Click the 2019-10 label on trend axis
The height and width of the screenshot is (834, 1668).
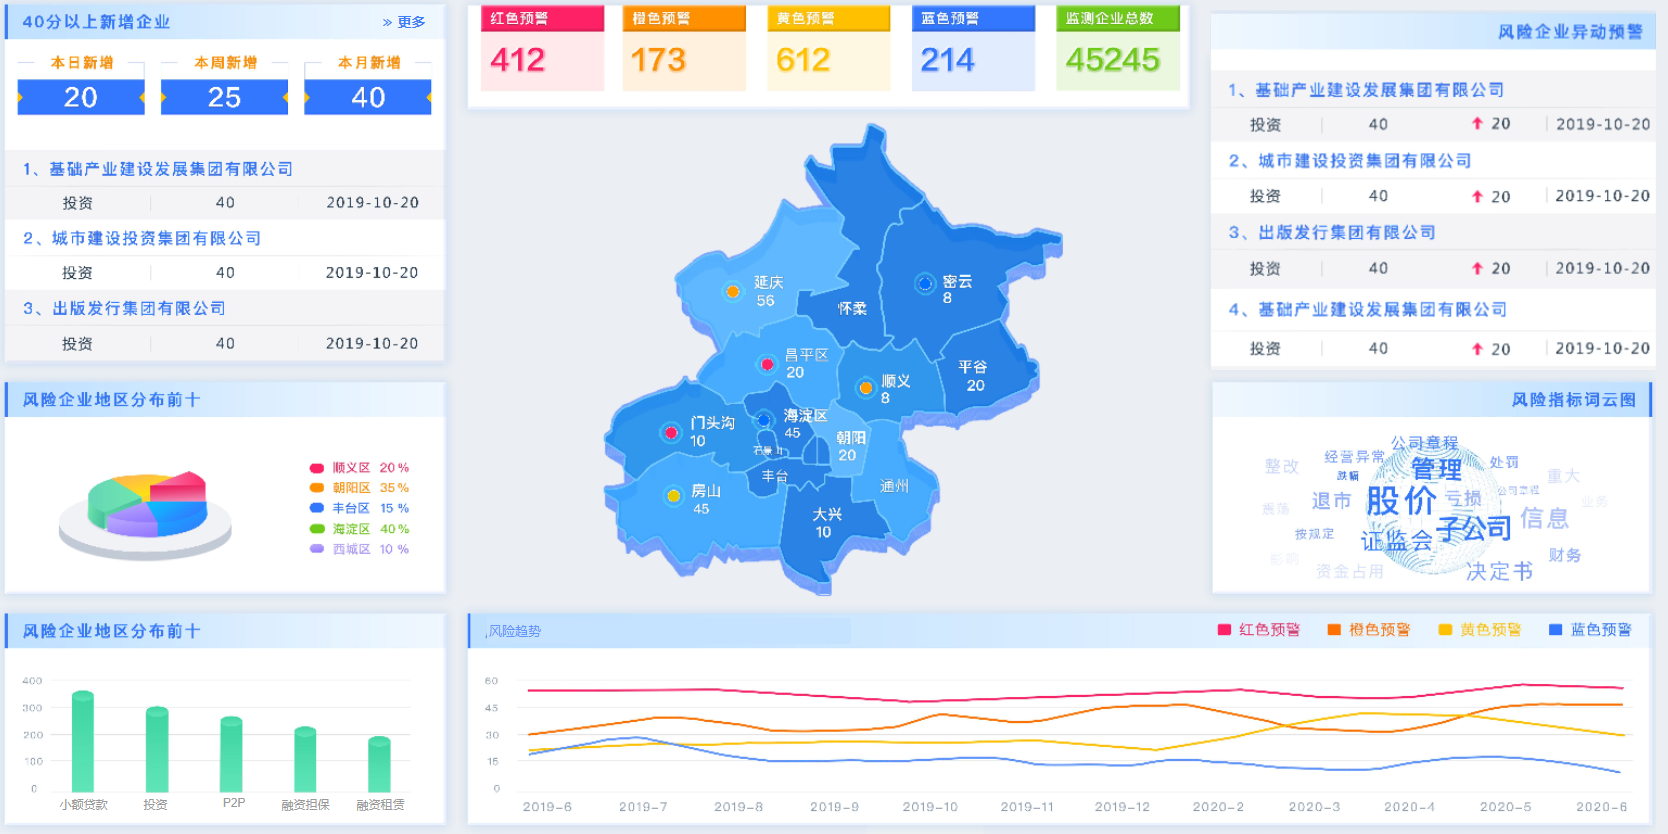[930, 807]
